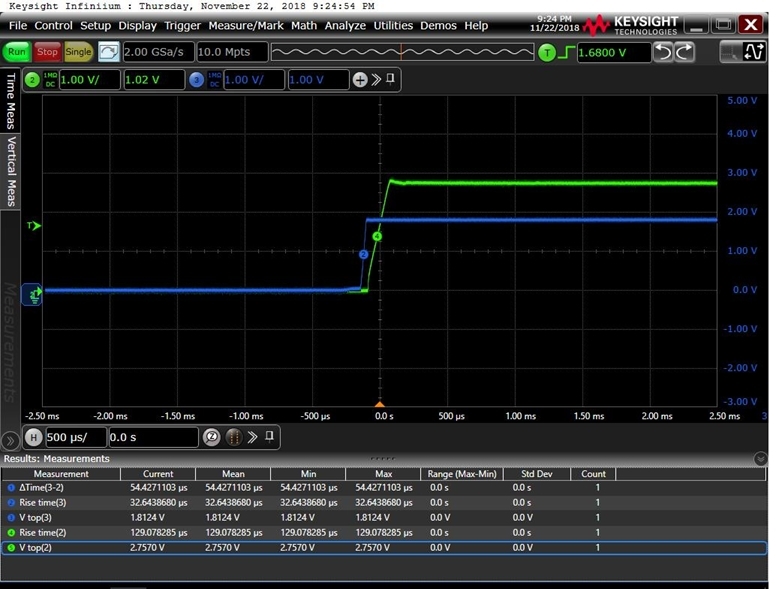The image size is (776, 589).
Task: Click the green Run button
Action: [x=17, y=52]
